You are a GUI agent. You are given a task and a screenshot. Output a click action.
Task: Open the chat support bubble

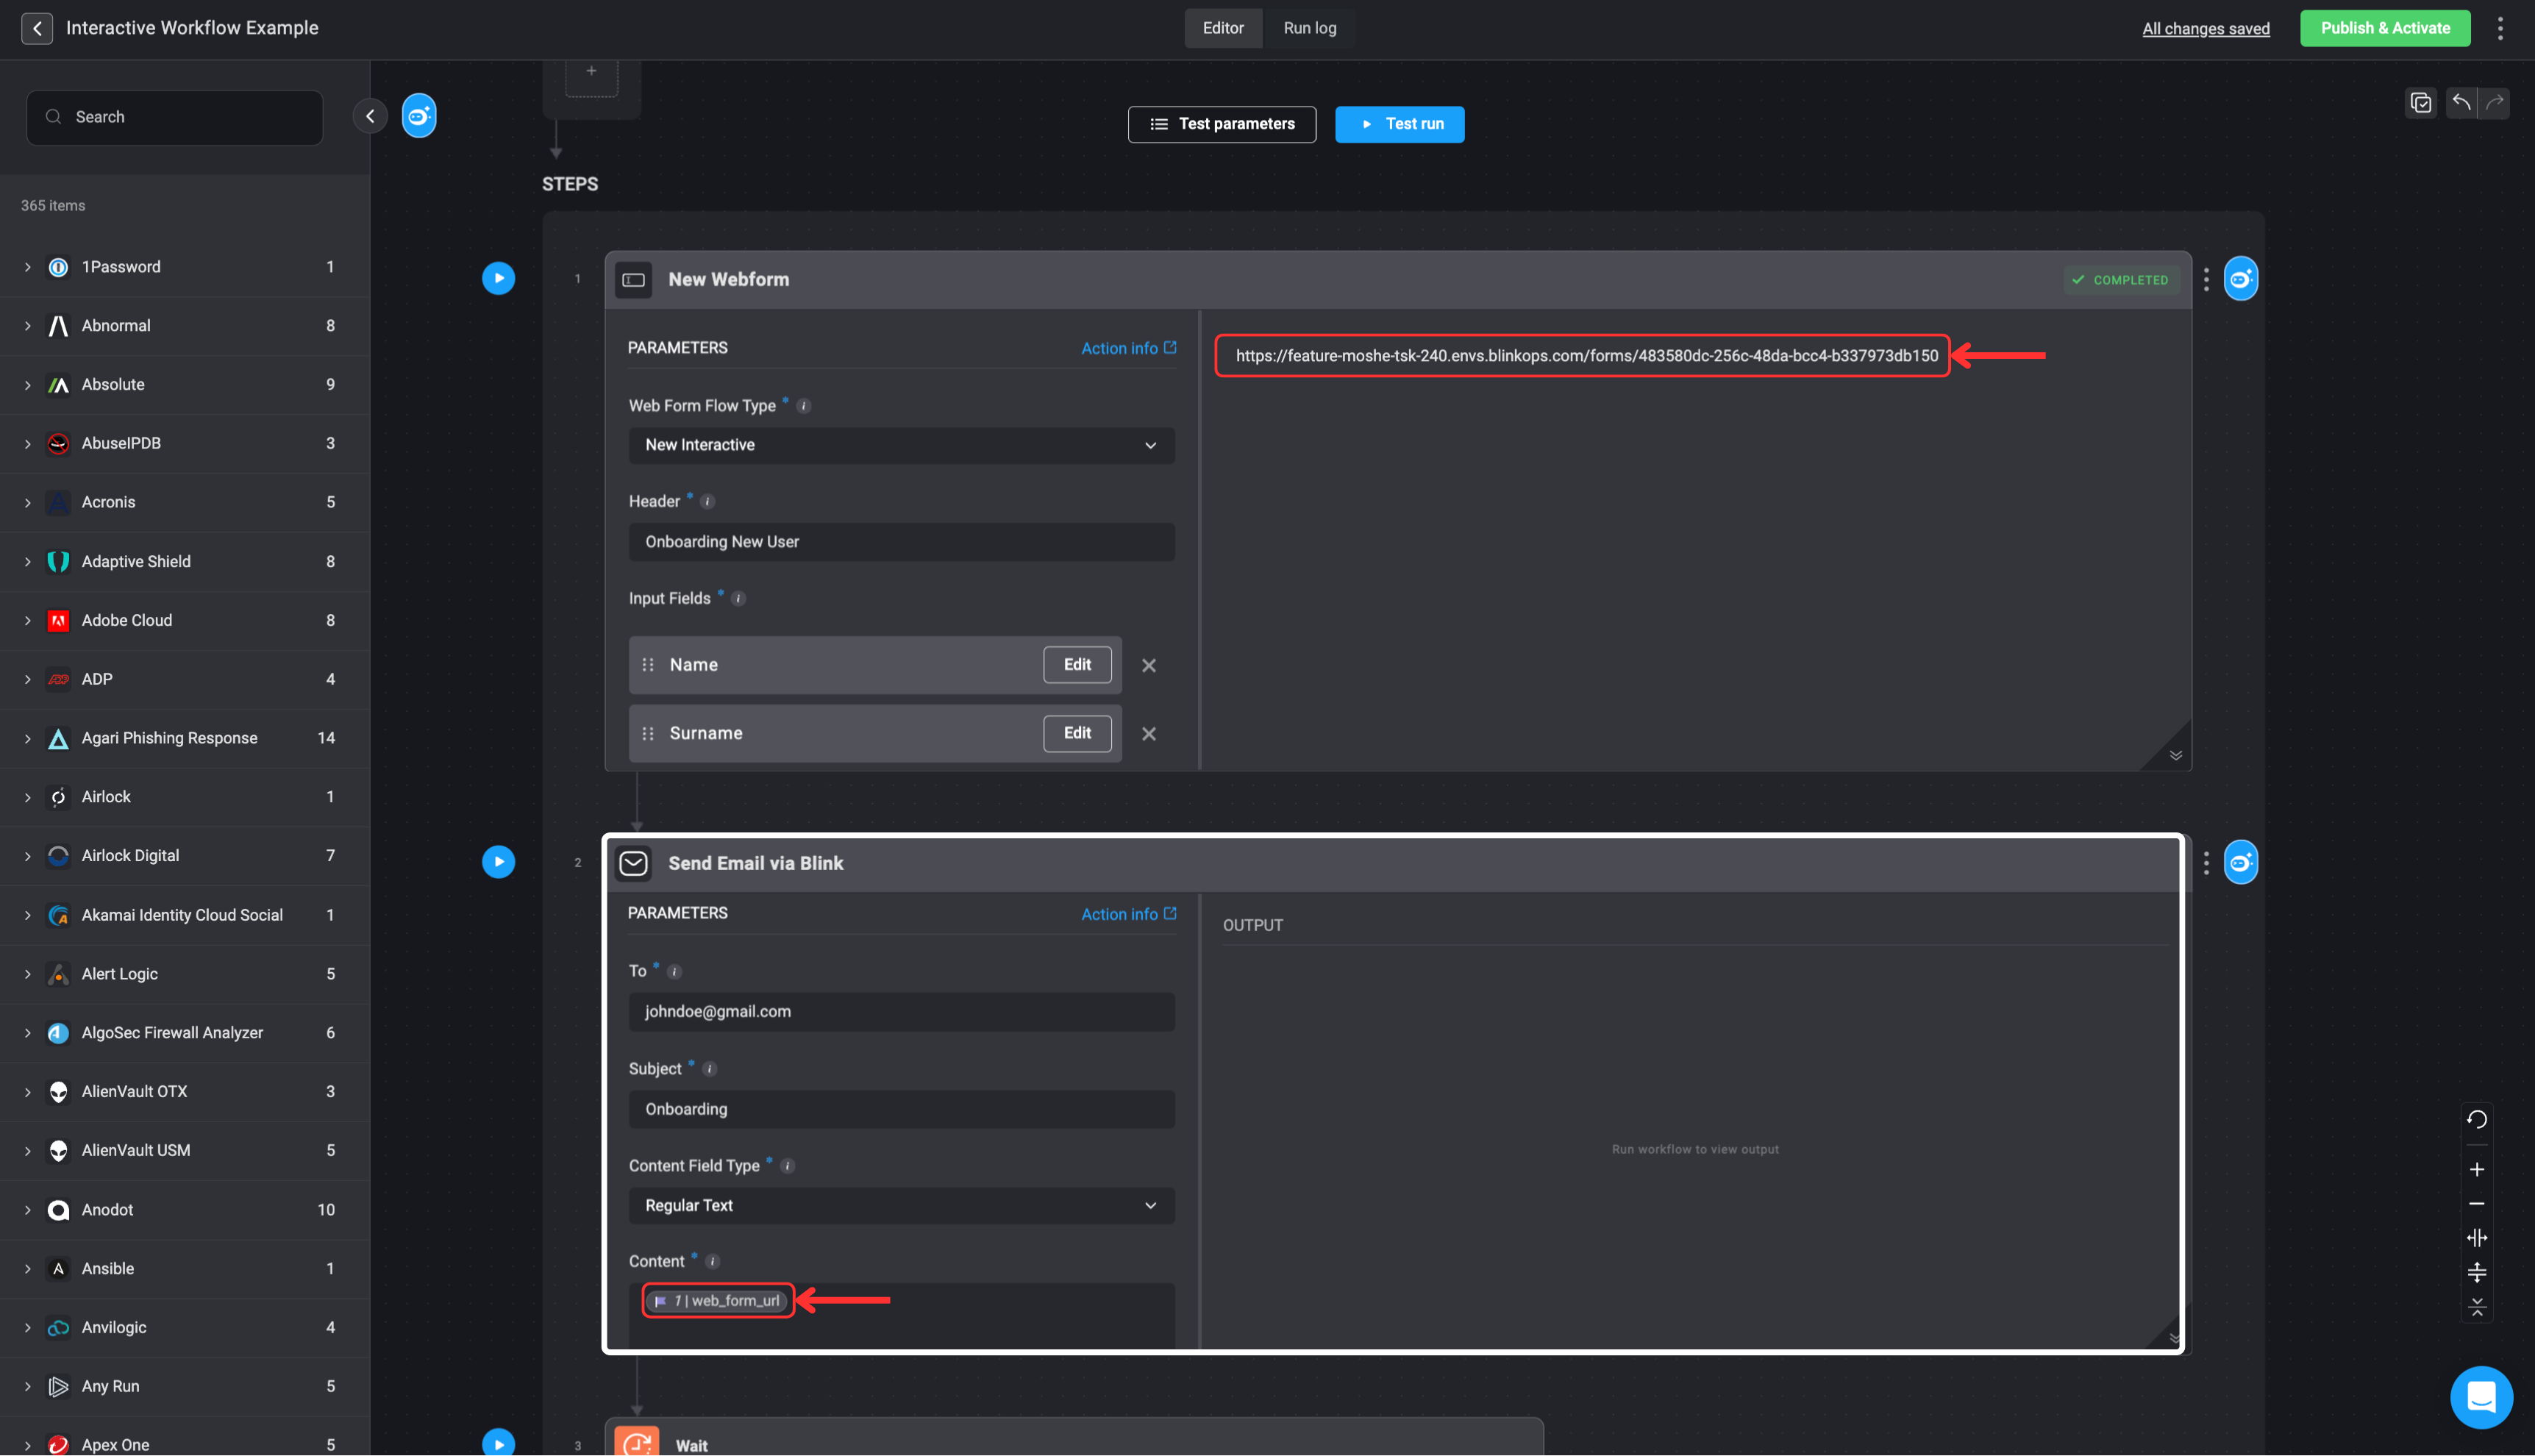point(2480,1396)
